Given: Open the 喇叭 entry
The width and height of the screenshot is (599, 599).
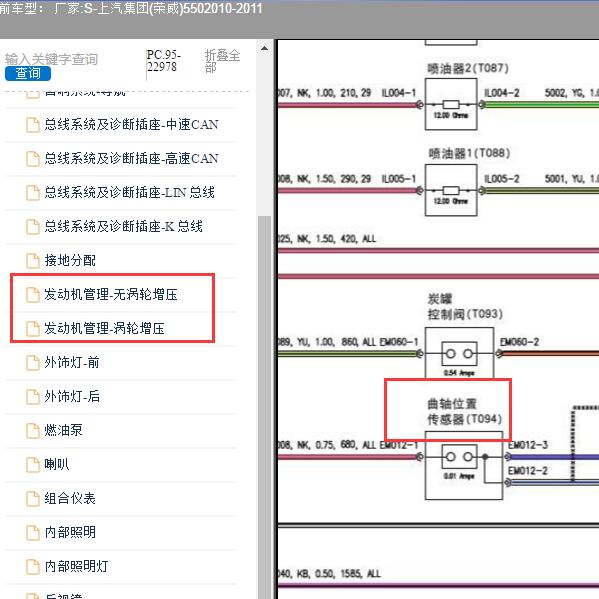Looking at the screenshot, I should (57, 465).
